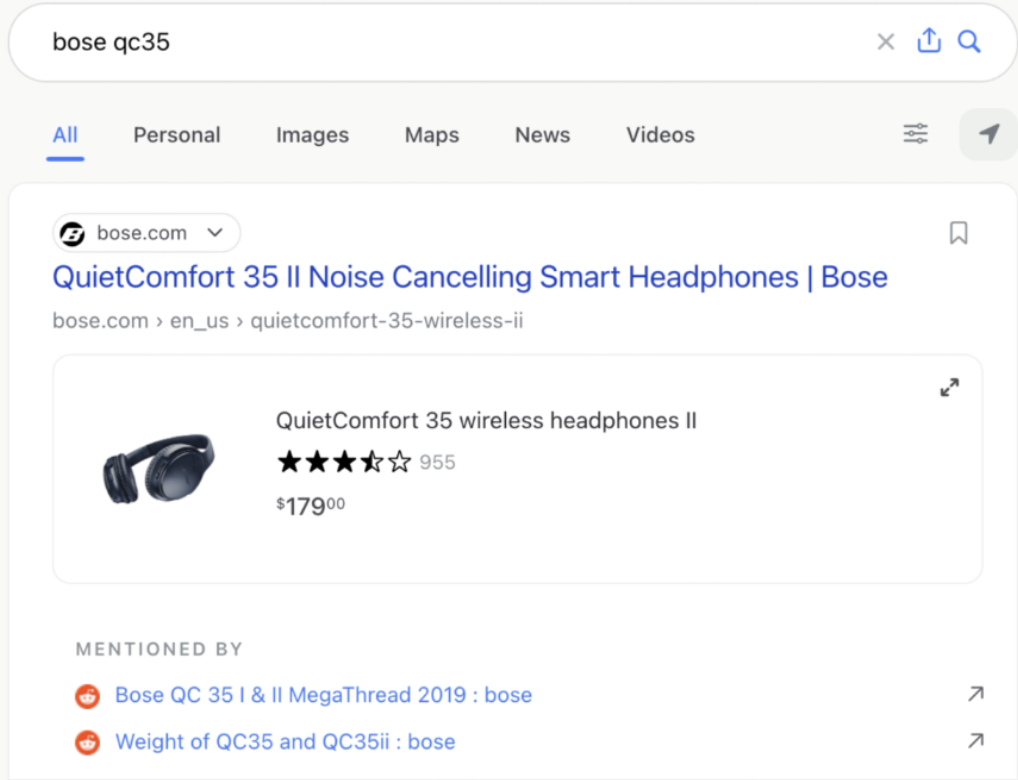The height and width of the screenshot is (780, 1018).
Task: Click the arrow icon beside the MegaThread result
Action: click(x=975, y=694)
